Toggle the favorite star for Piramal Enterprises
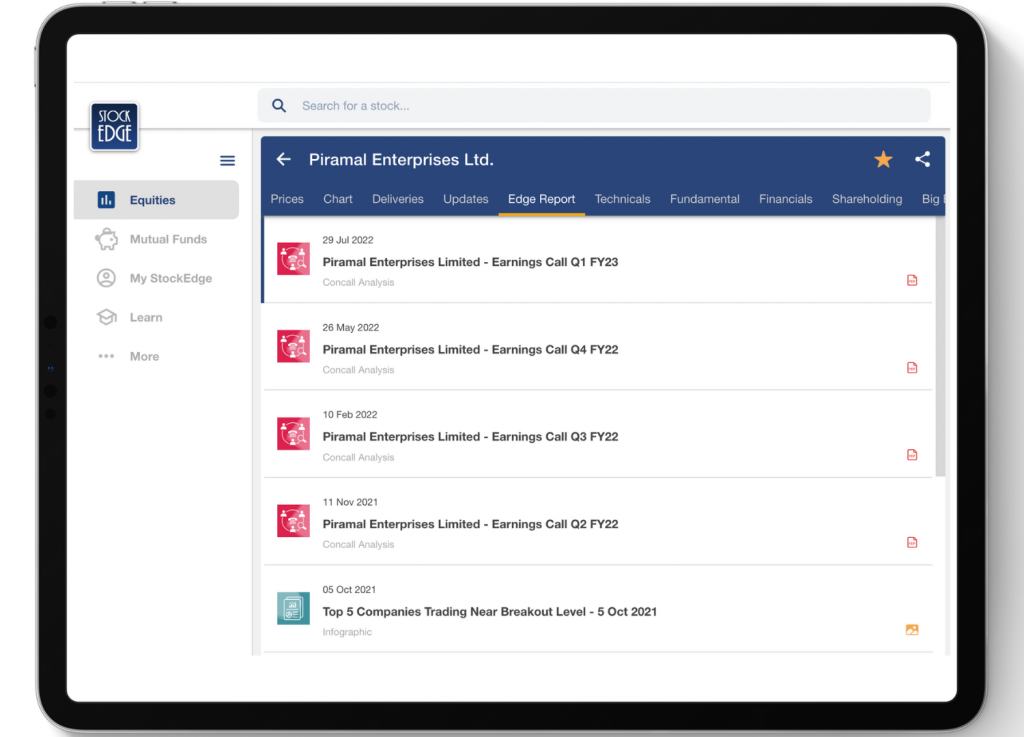This screenshot has height=737, width=1024. (883, 159)
